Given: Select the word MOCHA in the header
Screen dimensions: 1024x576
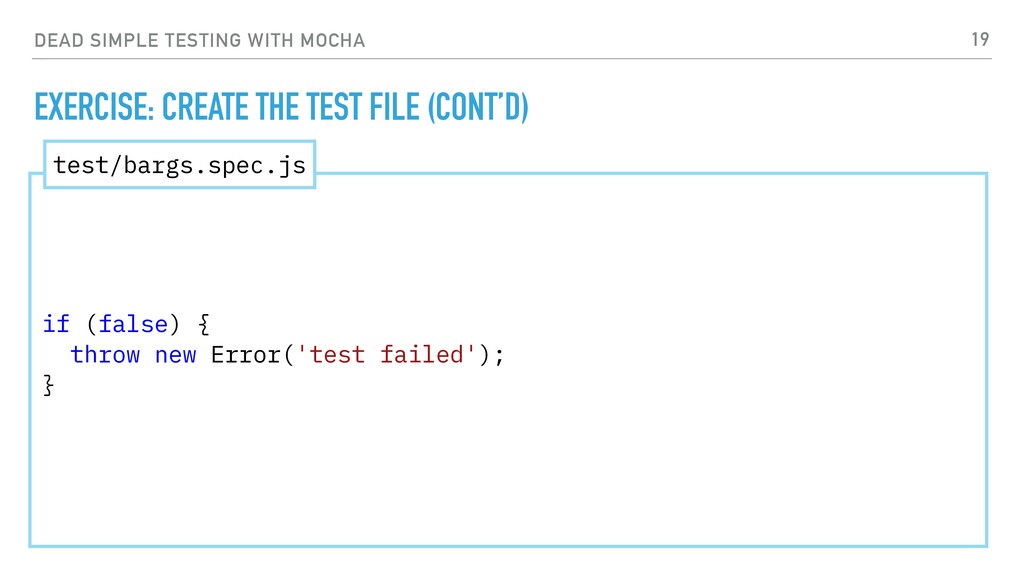Looking at the screenshot, I should (x=332, y=40).
